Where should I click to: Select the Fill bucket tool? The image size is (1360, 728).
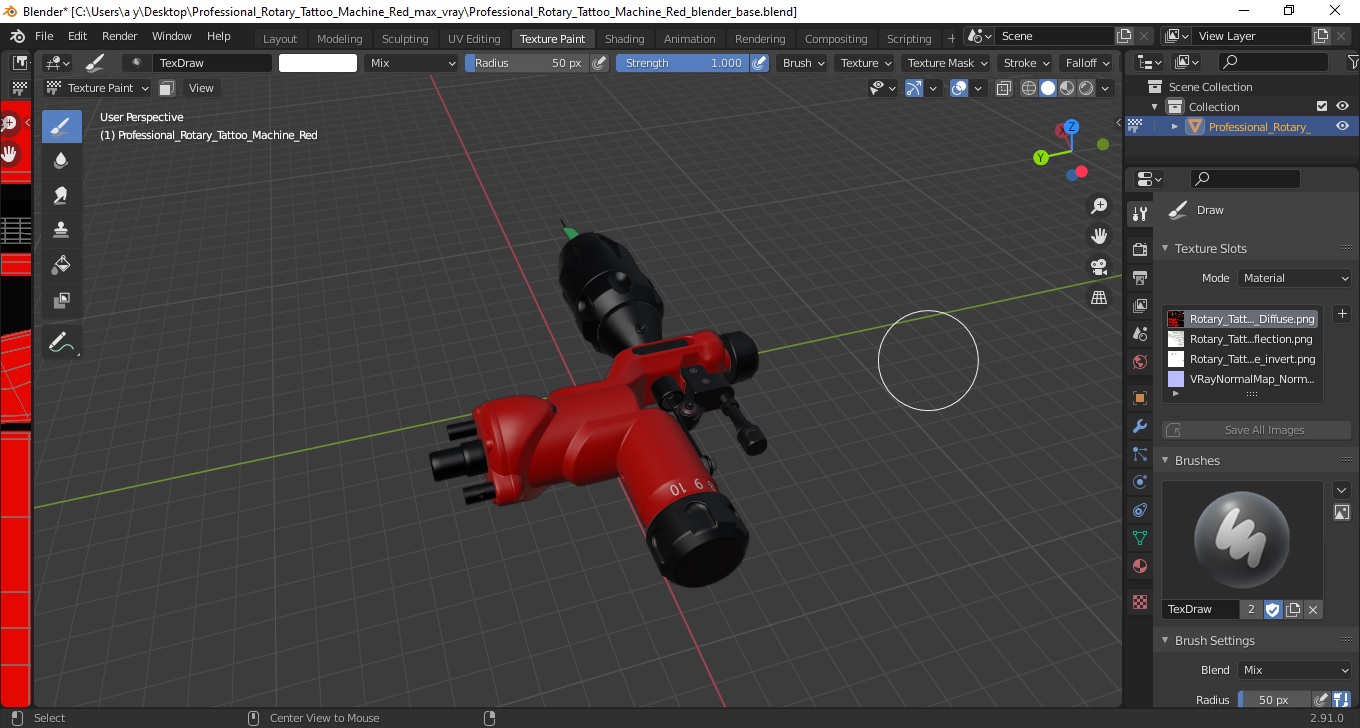tap(61, 265)
